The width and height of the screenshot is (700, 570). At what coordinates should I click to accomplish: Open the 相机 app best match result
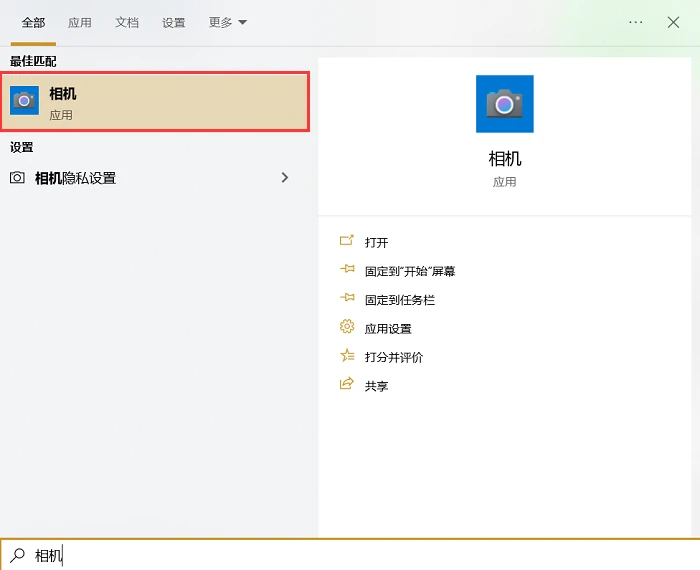[155, 102]
